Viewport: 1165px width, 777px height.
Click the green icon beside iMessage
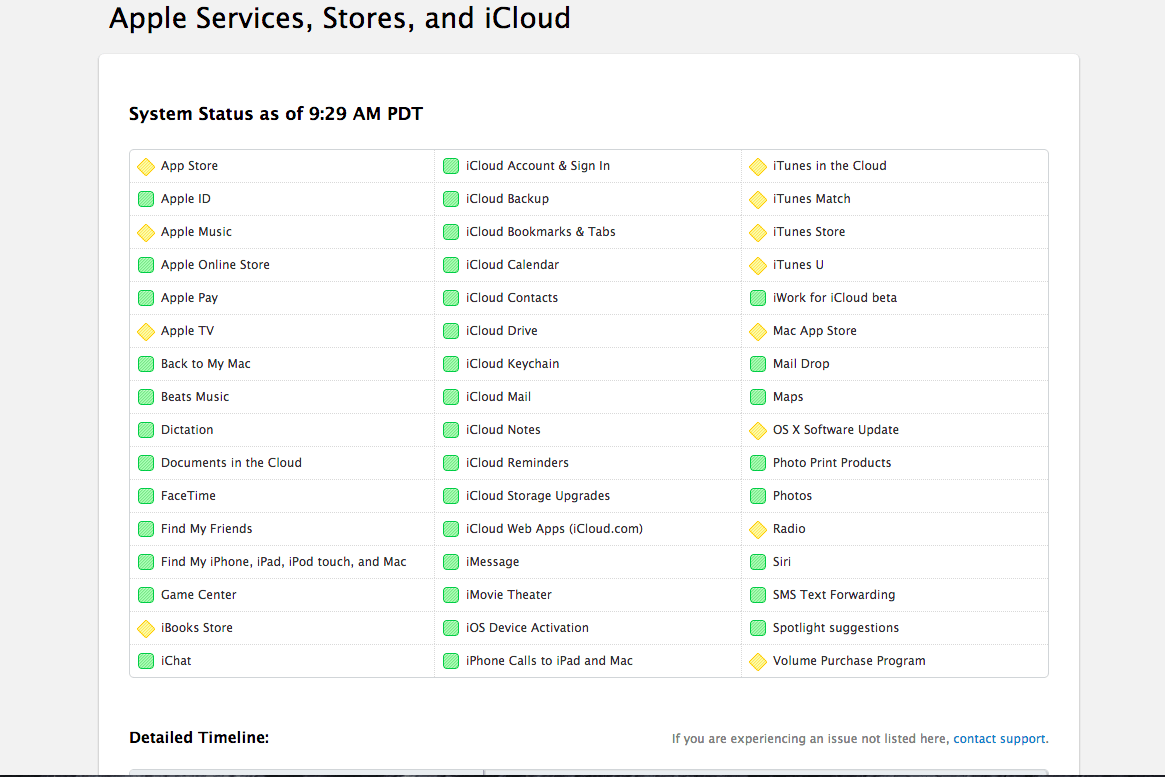451,562
